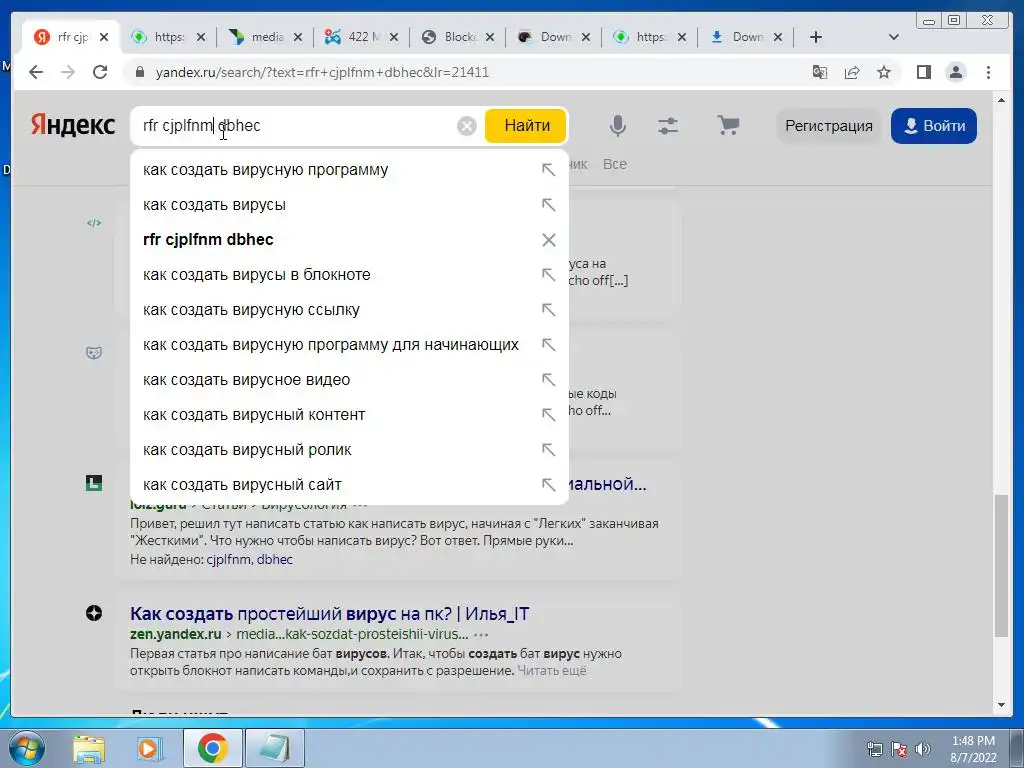Click the page vertical scrollbar thumb

(x=1001, y=566)
